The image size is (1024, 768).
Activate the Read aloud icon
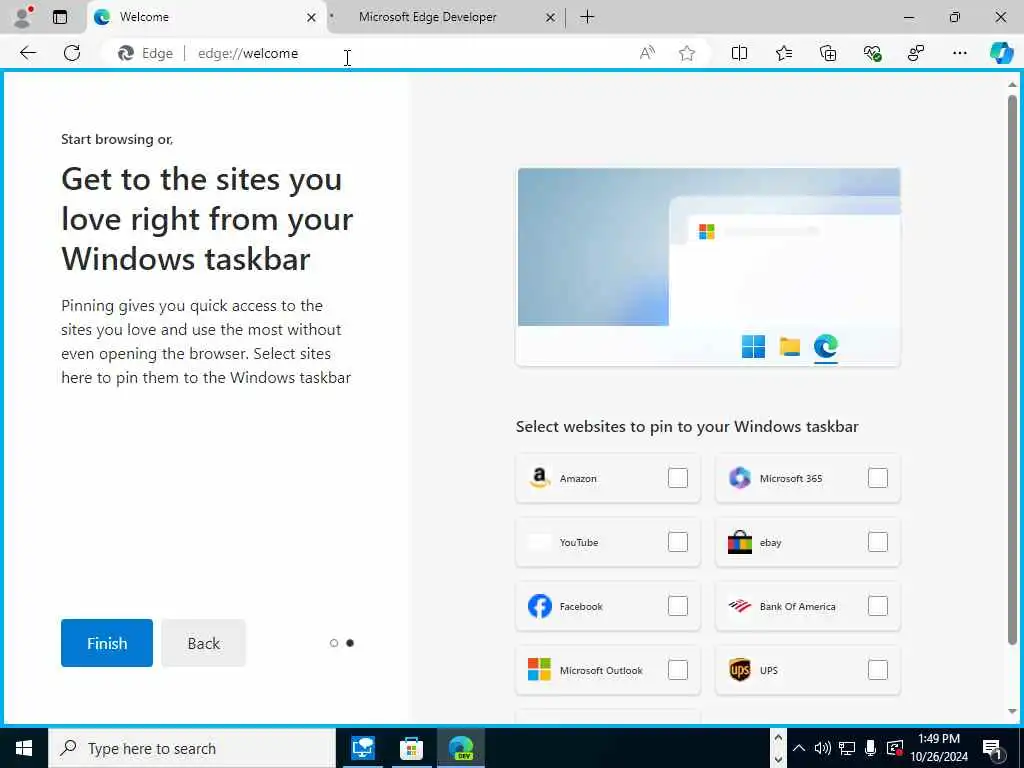point(647,54)
